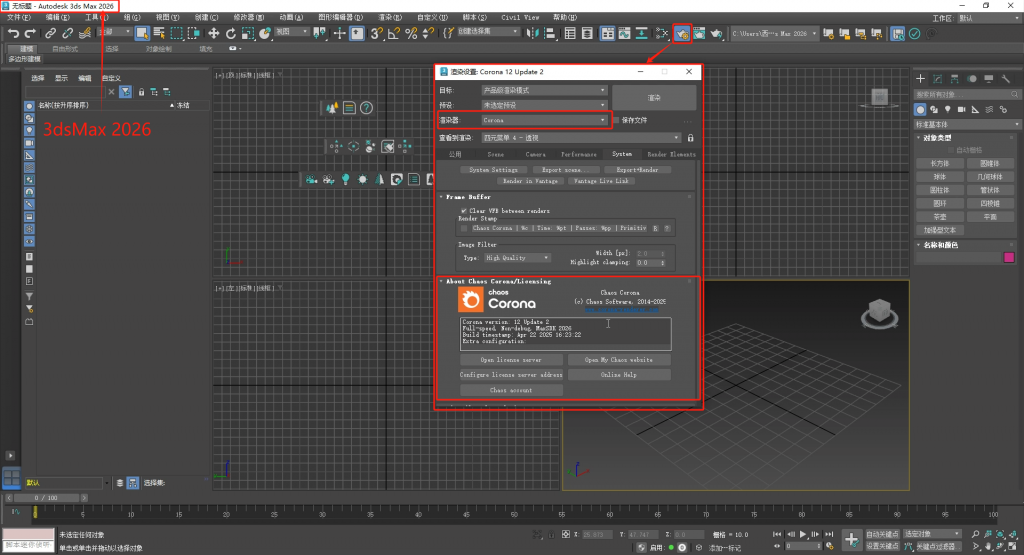Click the Align tool icon
Image resolution: width=1024 pixels, height=555 pixels.
pyautogui.click(x=549, y=33)
